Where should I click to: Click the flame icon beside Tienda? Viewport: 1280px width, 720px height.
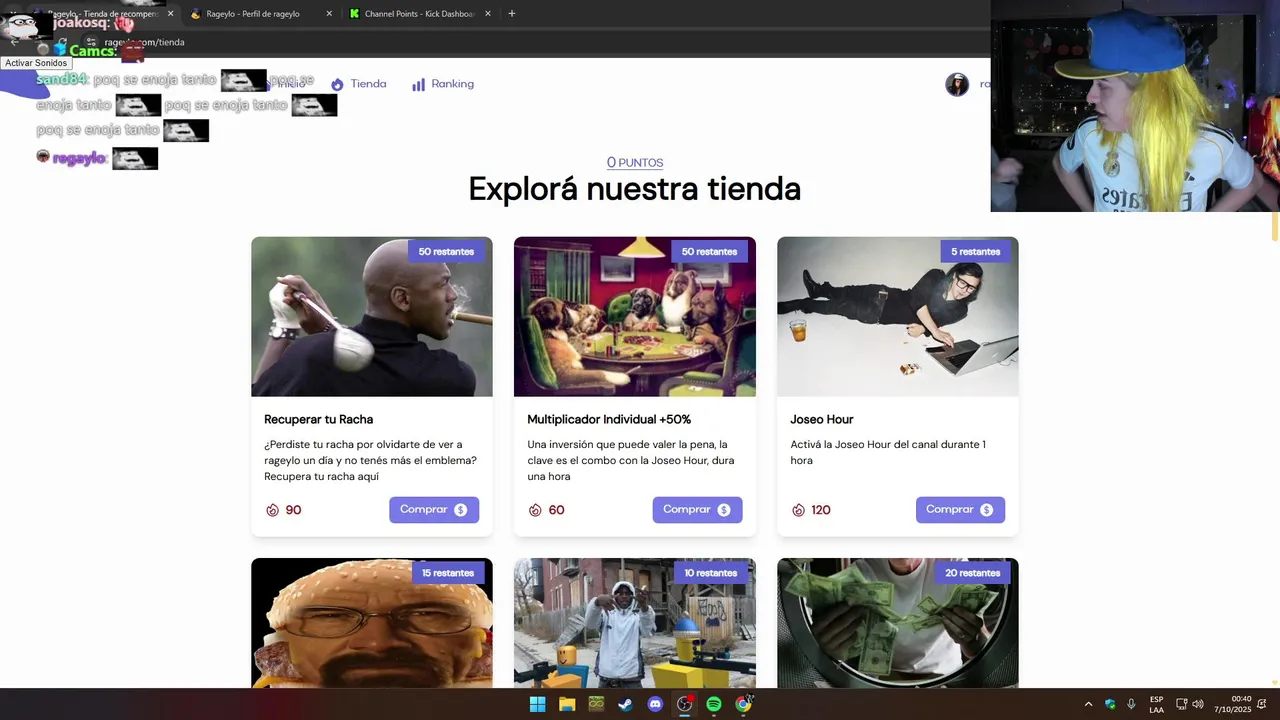(337, 85)
